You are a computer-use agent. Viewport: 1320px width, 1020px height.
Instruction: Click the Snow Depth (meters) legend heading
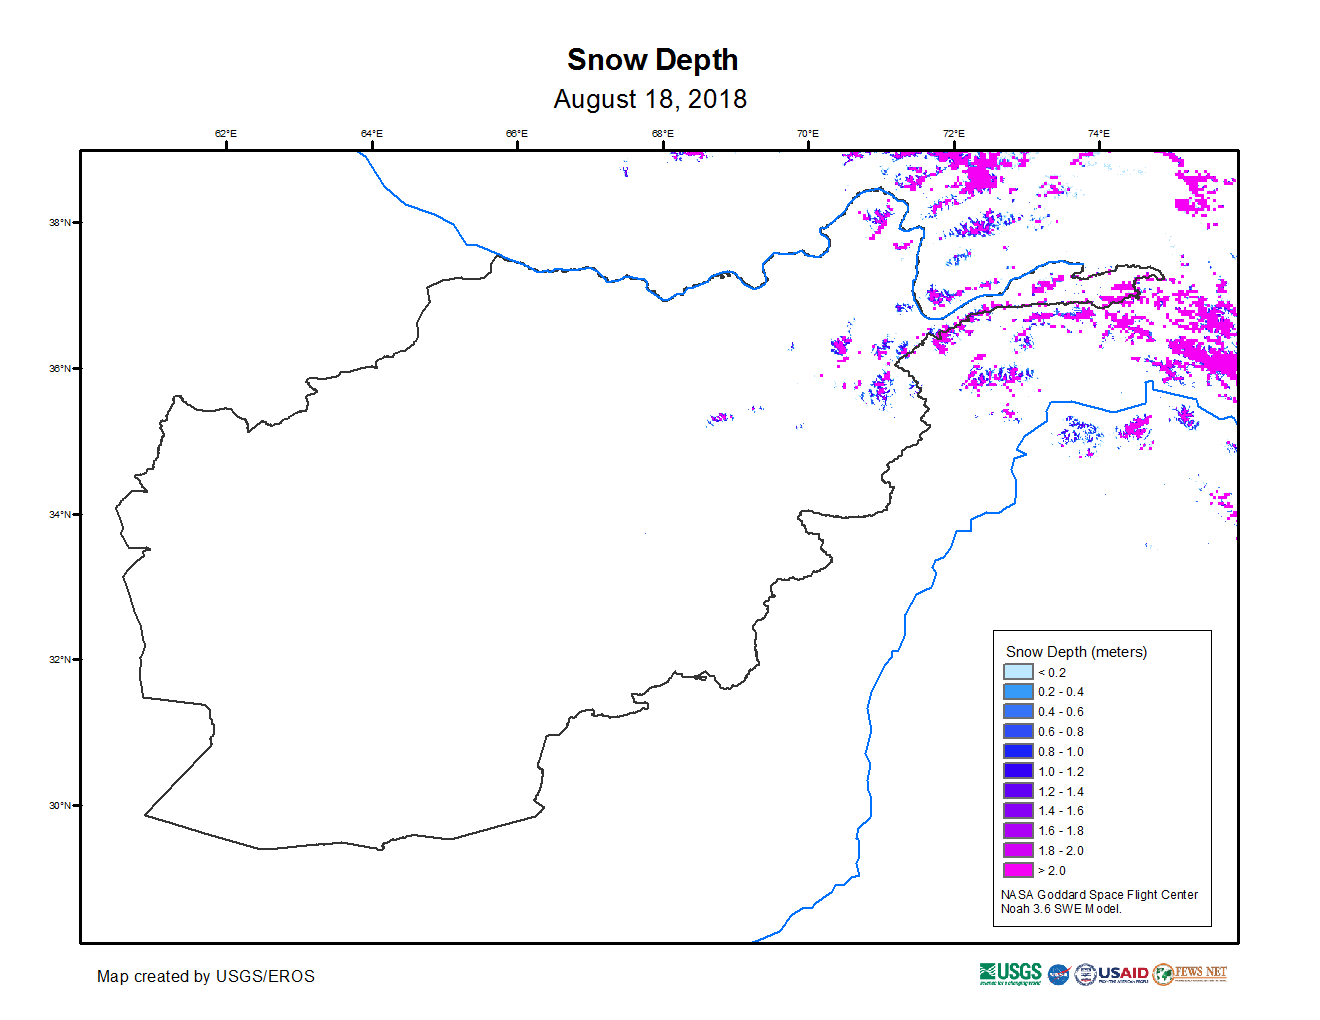[1076, 652]
